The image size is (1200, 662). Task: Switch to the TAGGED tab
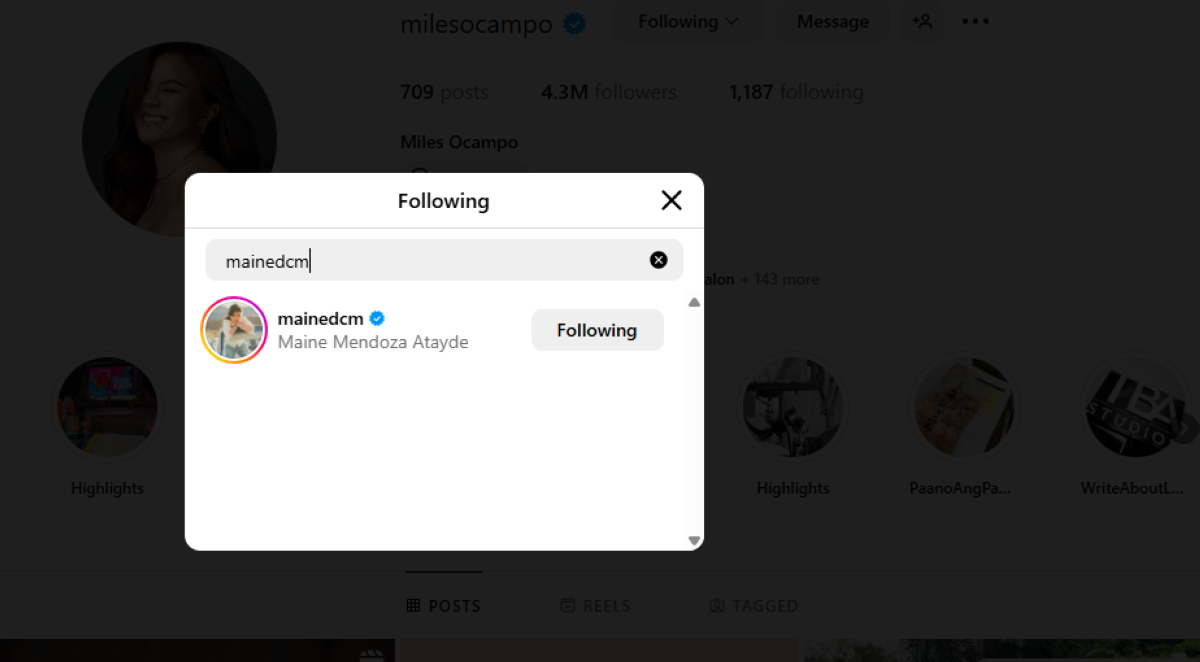tap(753, 605)
